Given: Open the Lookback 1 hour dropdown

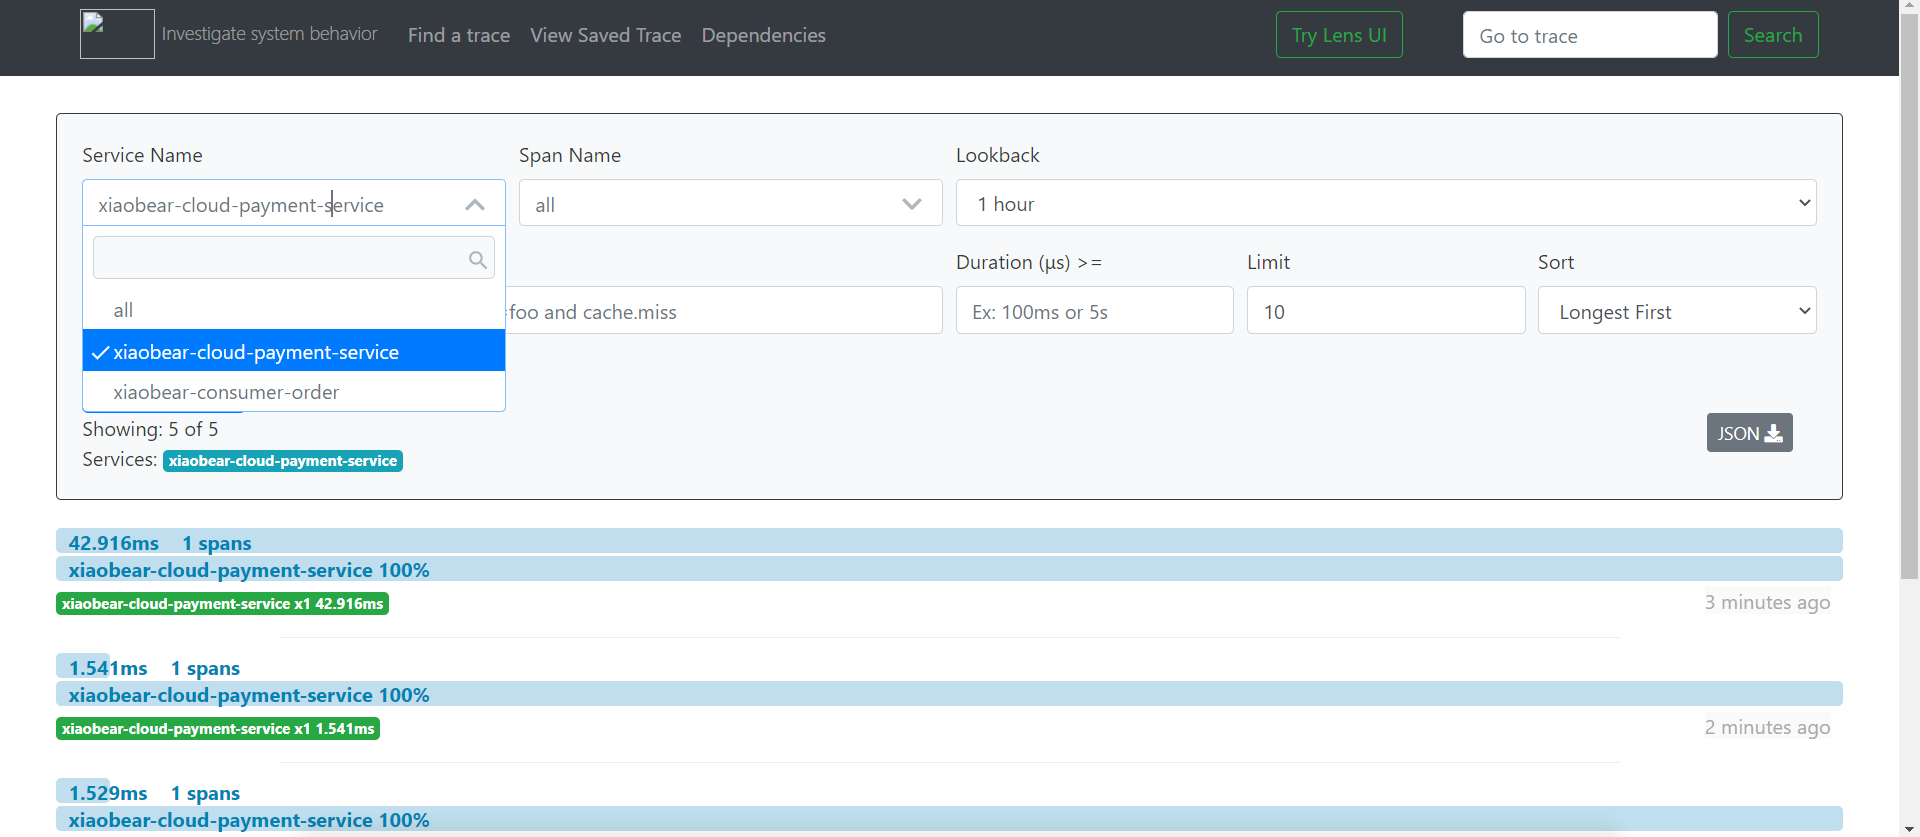Looking at the screenshot, I should pyautogui.click(x=1386, y=203).
